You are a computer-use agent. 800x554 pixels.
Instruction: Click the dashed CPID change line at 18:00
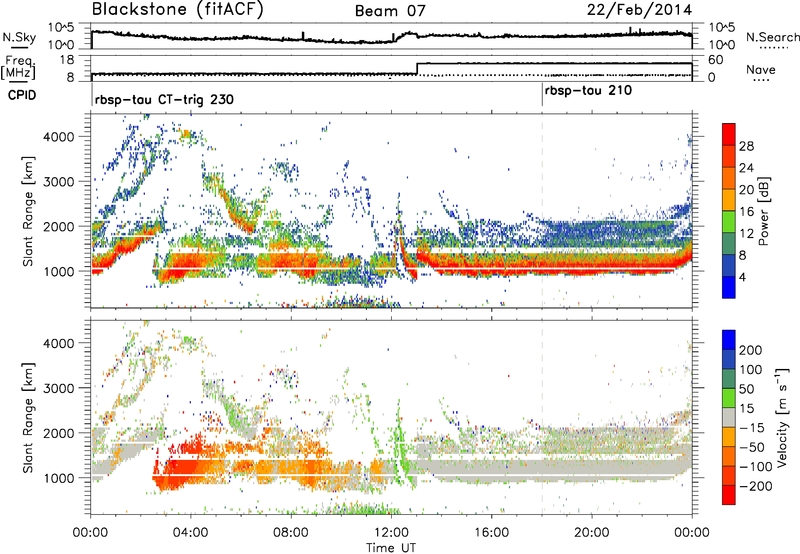tap(542, 210)
